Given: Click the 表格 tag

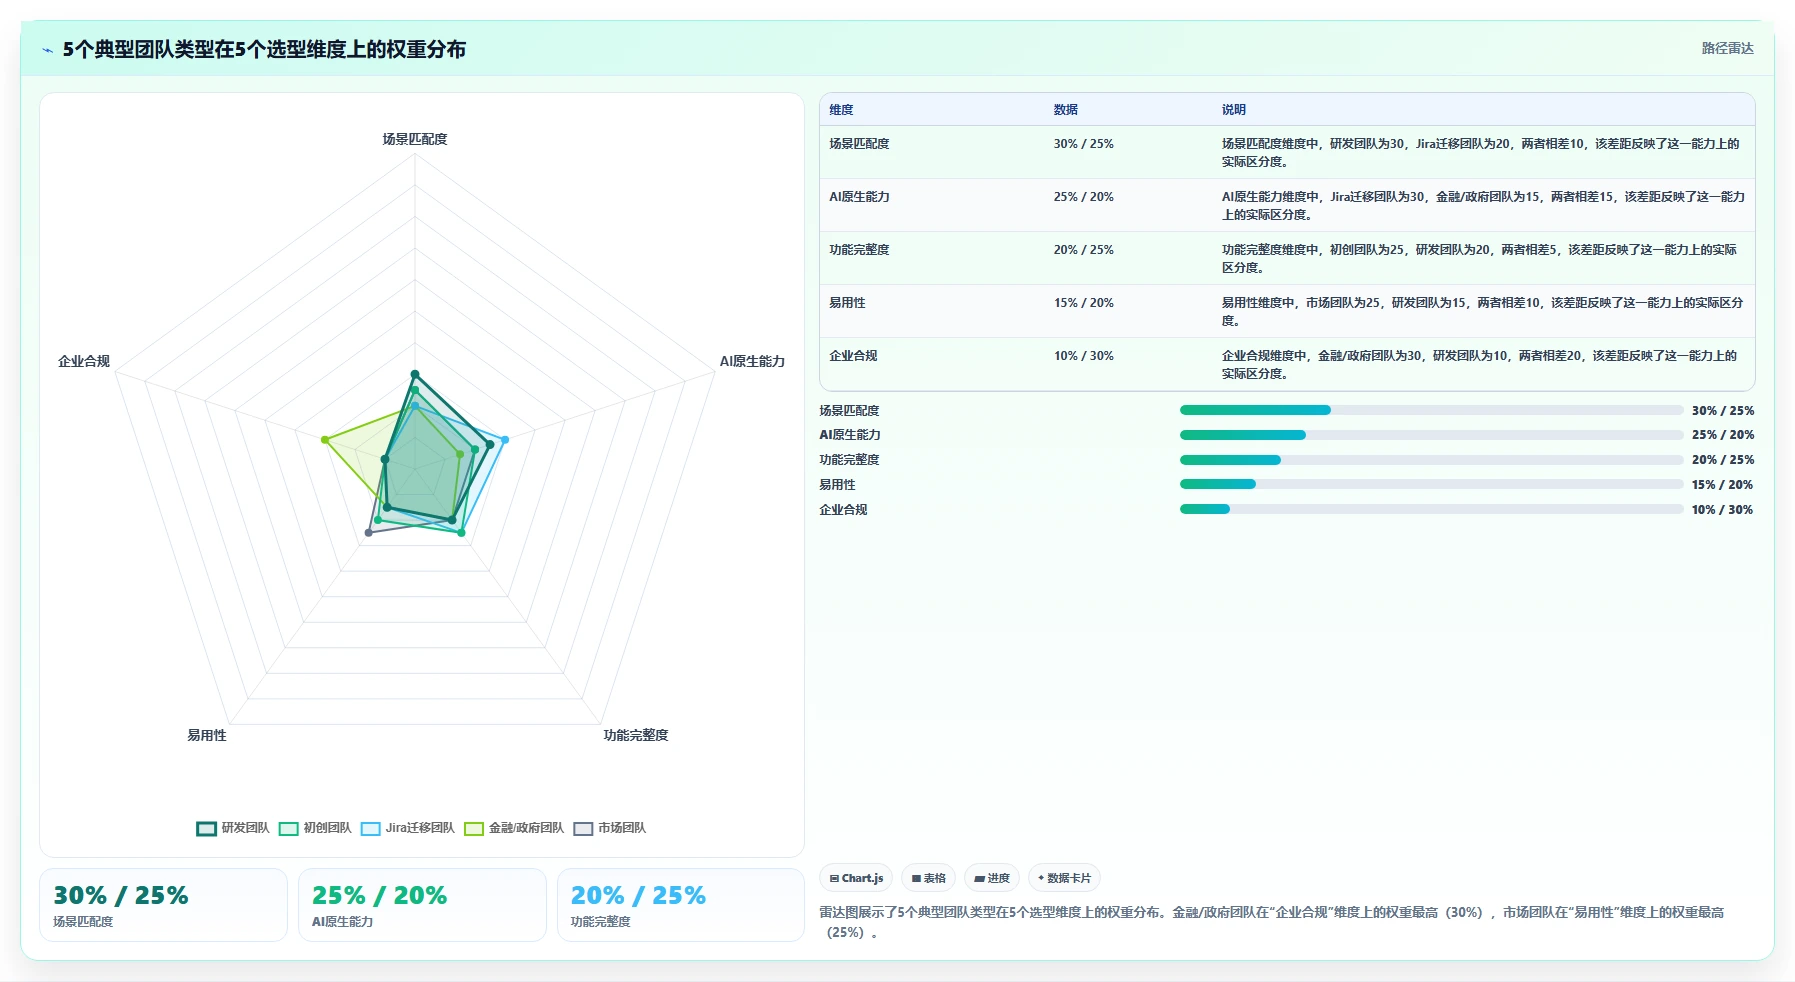Looking at the screenshot, I should click(x=928, y=878).
